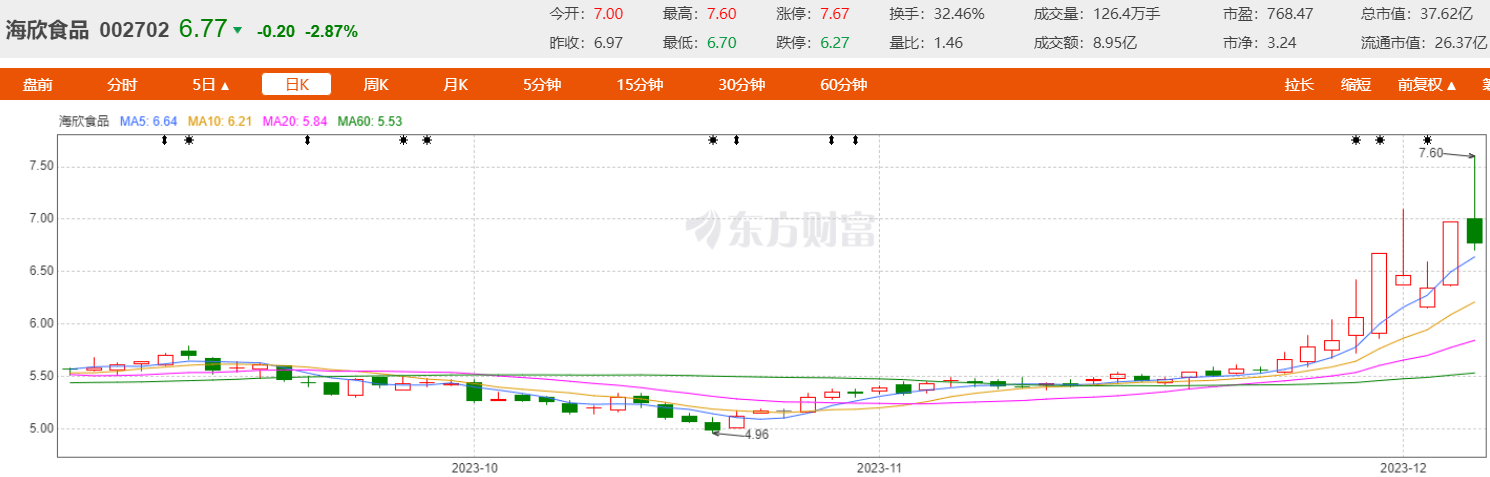Click the 涨停 value 7.67
The width and height of the screenshot is (1490, 477).
tap(834, 14)
